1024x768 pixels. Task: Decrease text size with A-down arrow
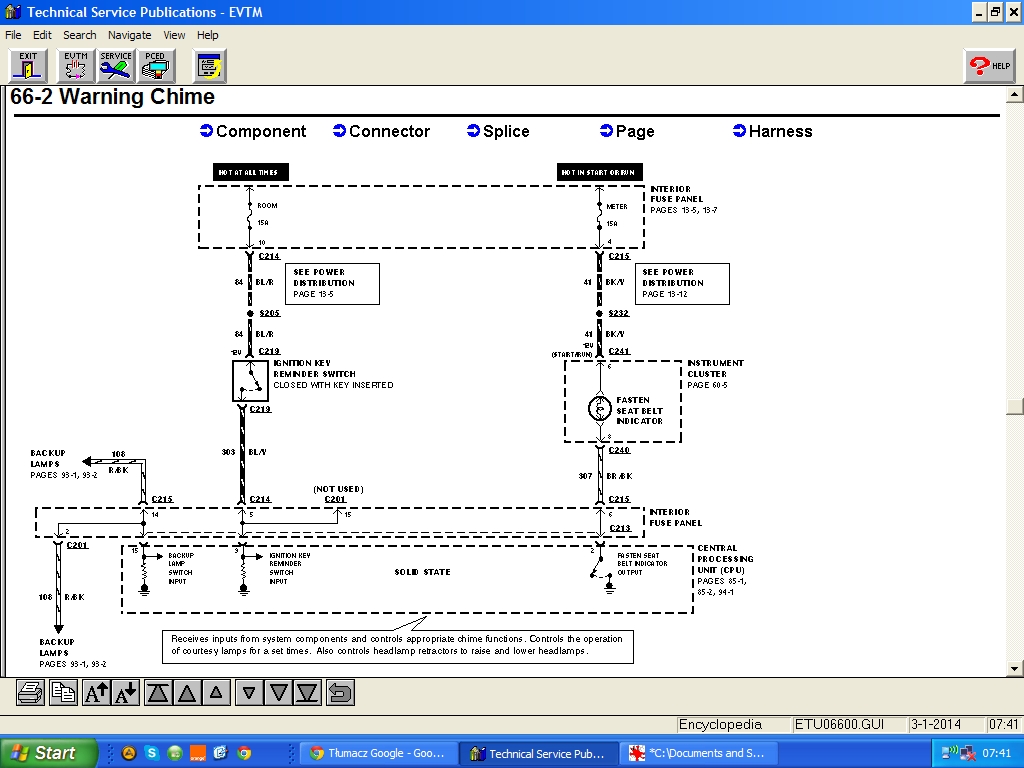(126, 692)
